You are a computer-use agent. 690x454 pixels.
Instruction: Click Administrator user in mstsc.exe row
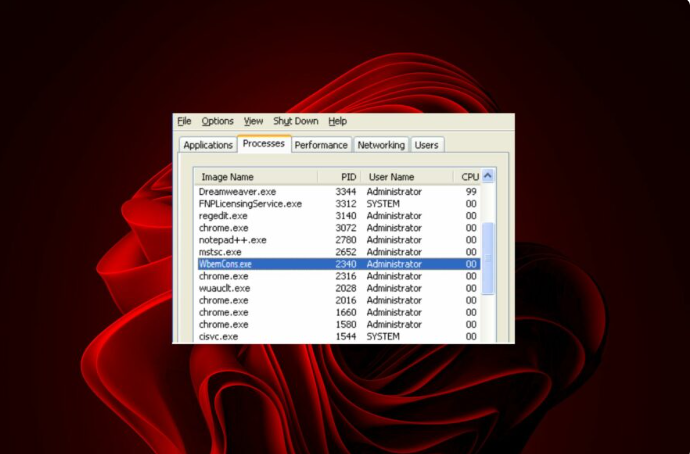(x=394, y=252)
